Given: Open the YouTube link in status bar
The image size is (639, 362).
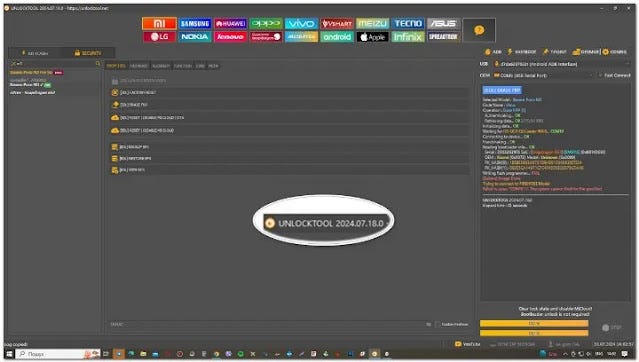Looking at the screenshot, I should [468, 344].
